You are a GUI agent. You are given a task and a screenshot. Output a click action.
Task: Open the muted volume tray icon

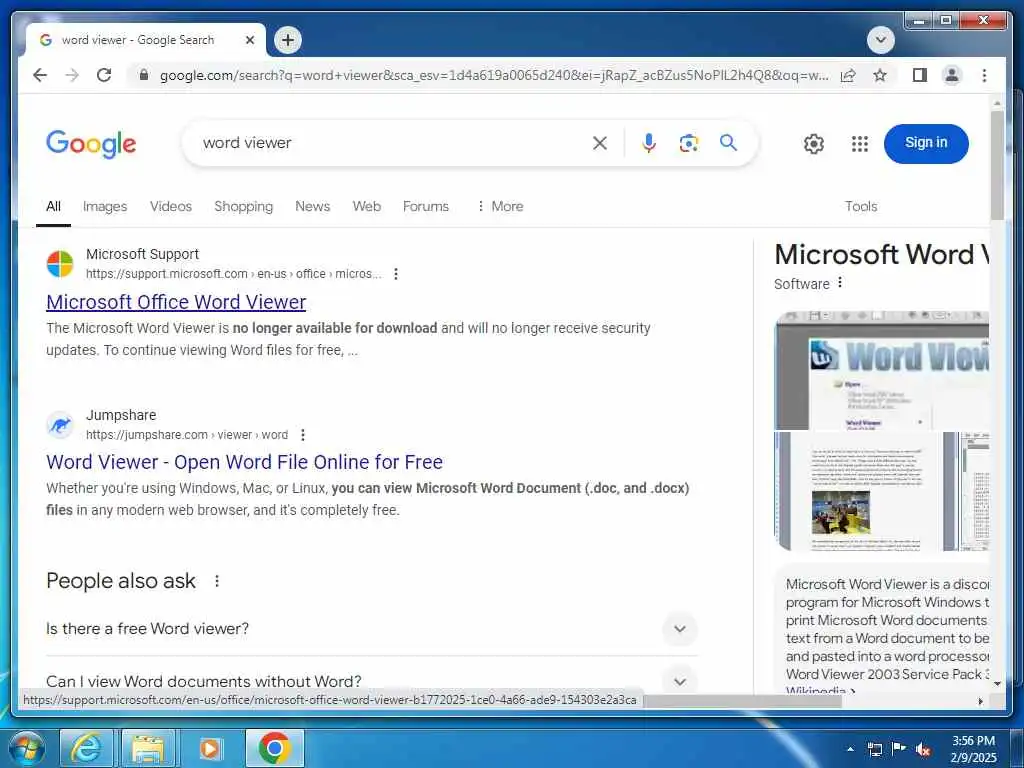point(923,749)
